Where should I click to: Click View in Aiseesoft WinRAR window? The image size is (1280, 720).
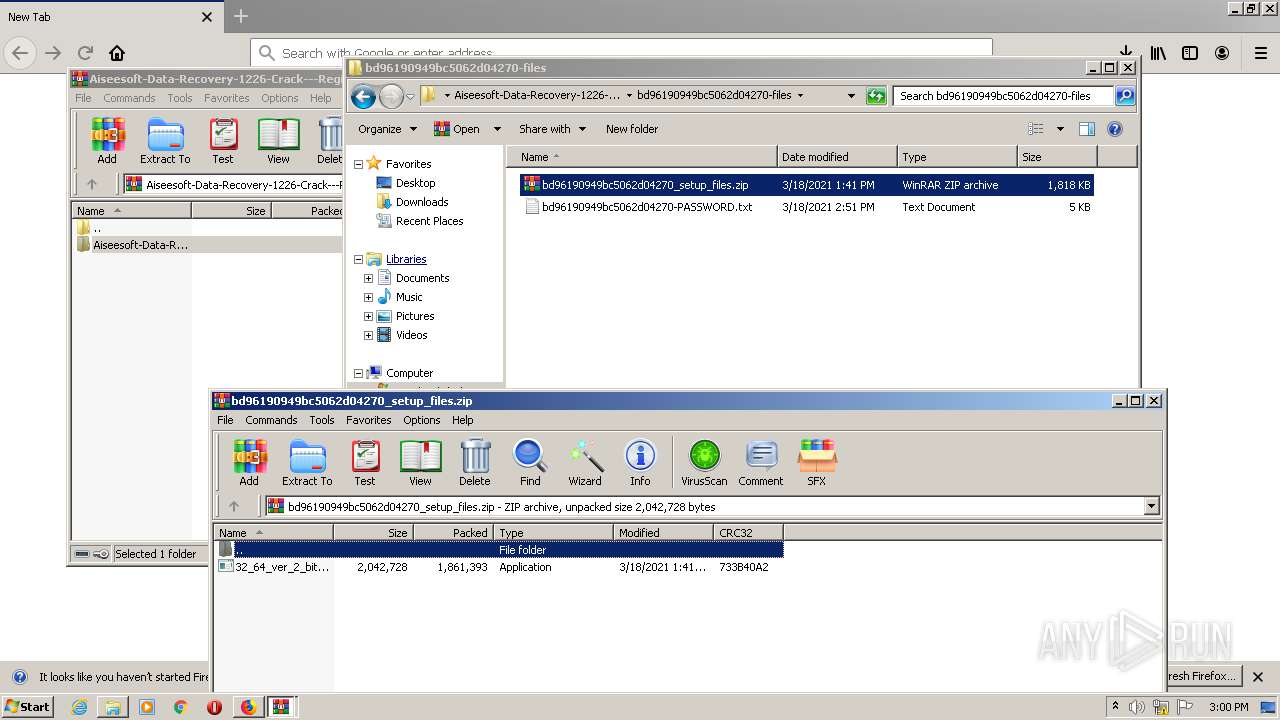click(278, 141)
